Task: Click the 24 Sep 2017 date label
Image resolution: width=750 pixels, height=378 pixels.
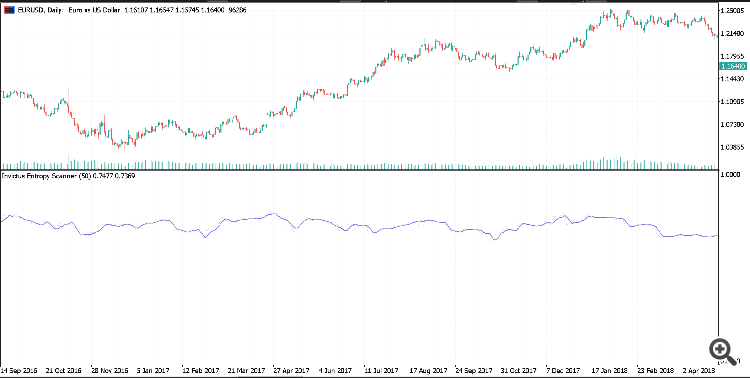Action: (474, 370)
